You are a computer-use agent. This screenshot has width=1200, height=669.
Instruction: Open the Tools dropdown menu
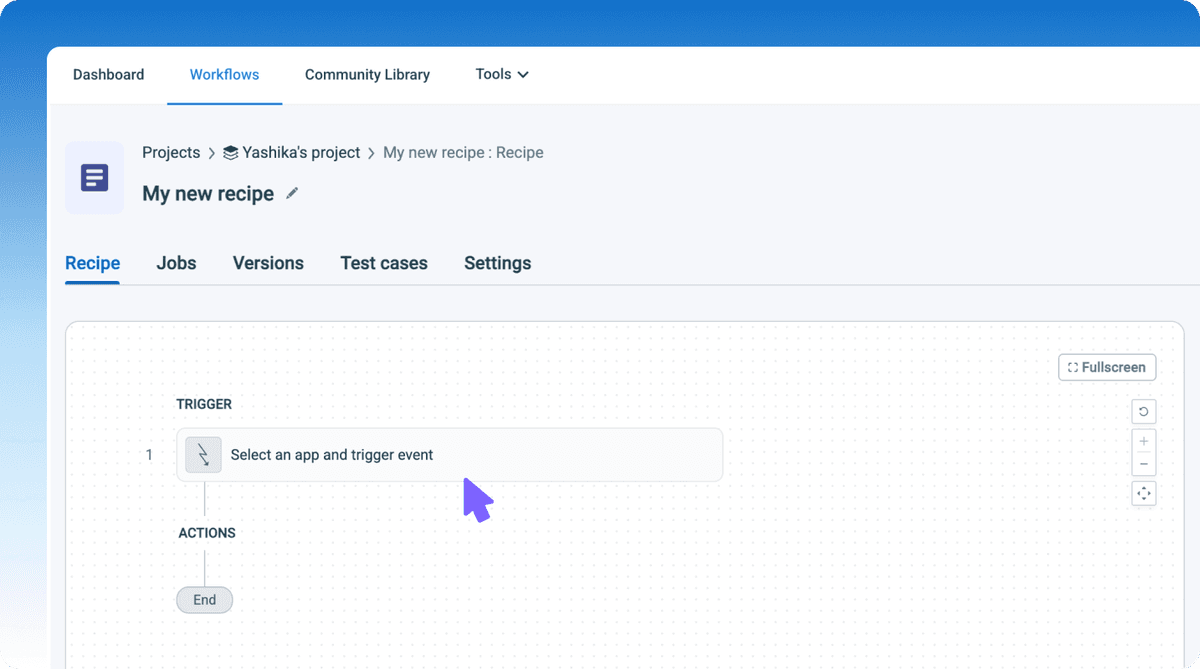[x=501, y=74]
